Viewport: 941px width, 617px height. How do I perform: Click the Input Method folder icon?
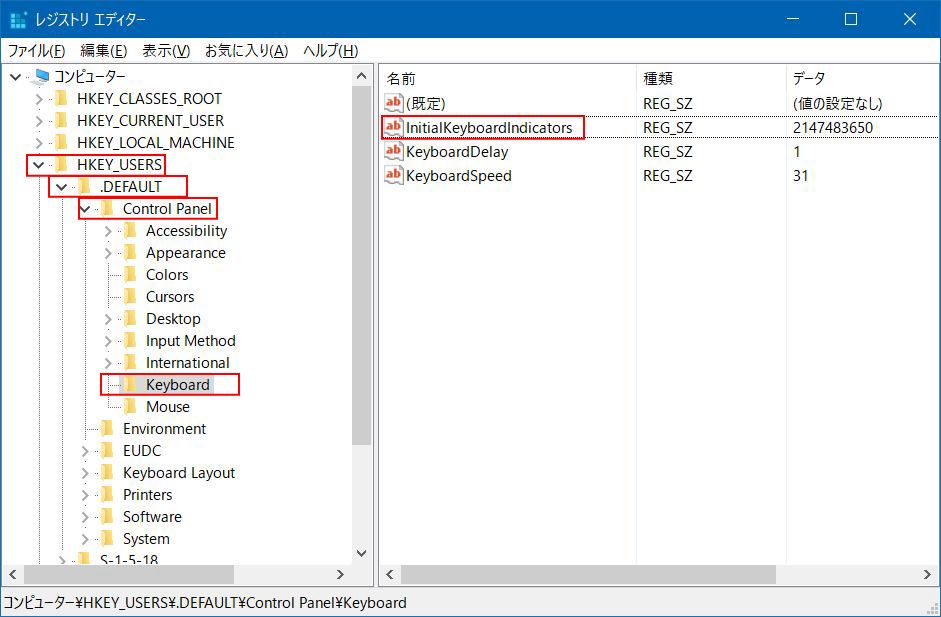pyautogui.click(x=130, y=341)
